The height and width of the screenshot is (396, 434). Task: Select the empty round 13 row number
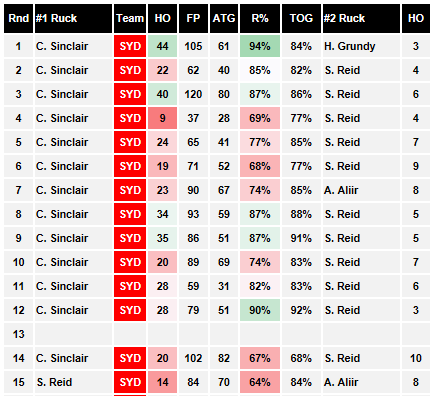[18, 334]
